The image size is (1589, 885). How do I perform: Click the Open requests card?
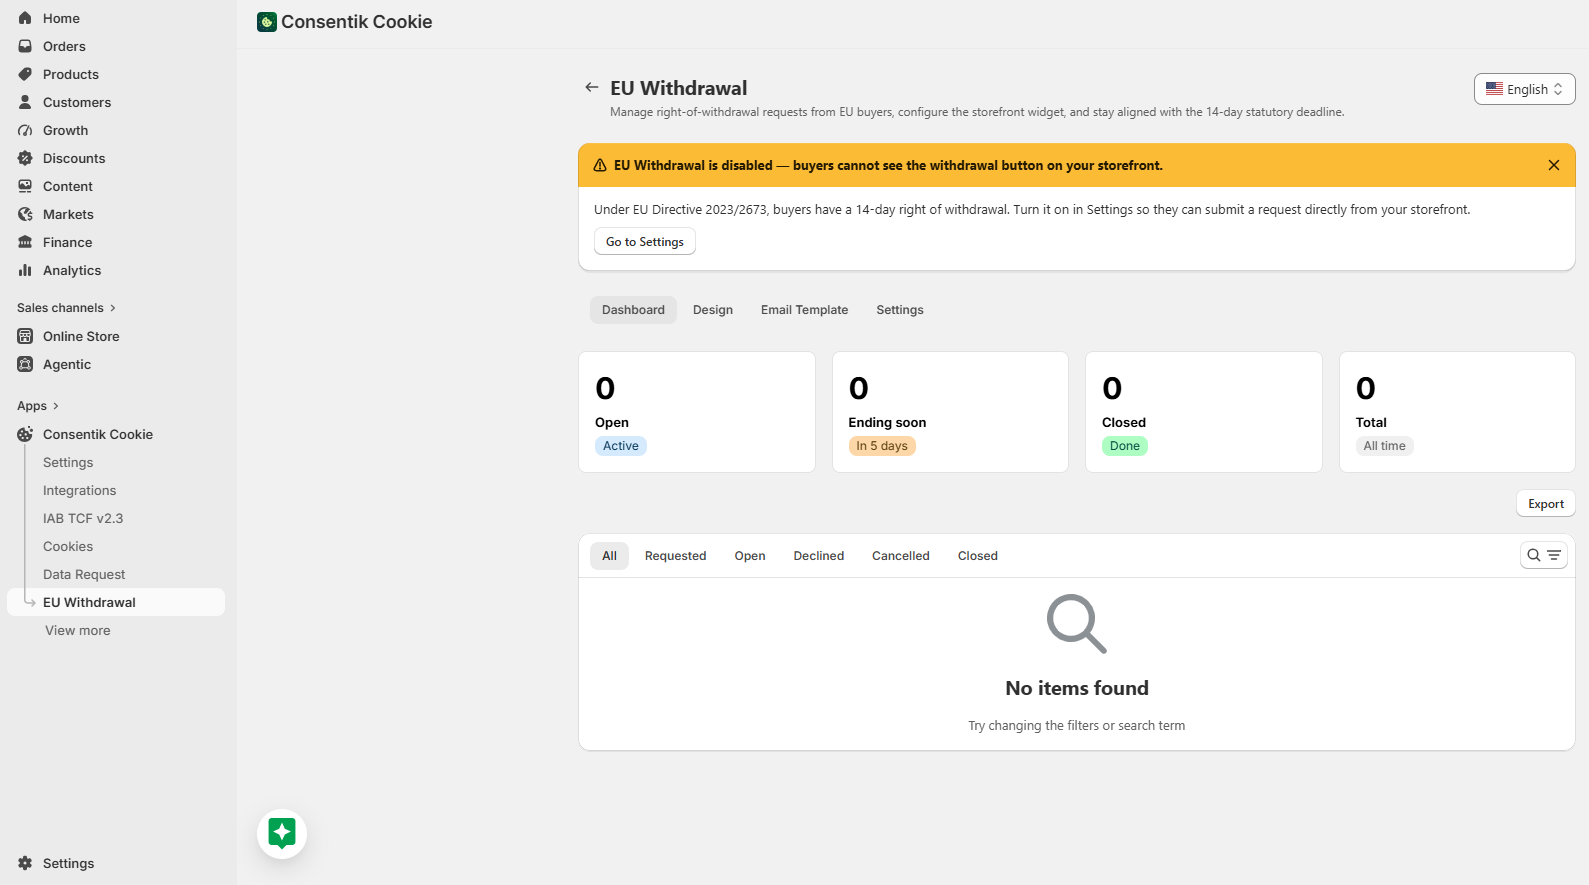point(697,412)
